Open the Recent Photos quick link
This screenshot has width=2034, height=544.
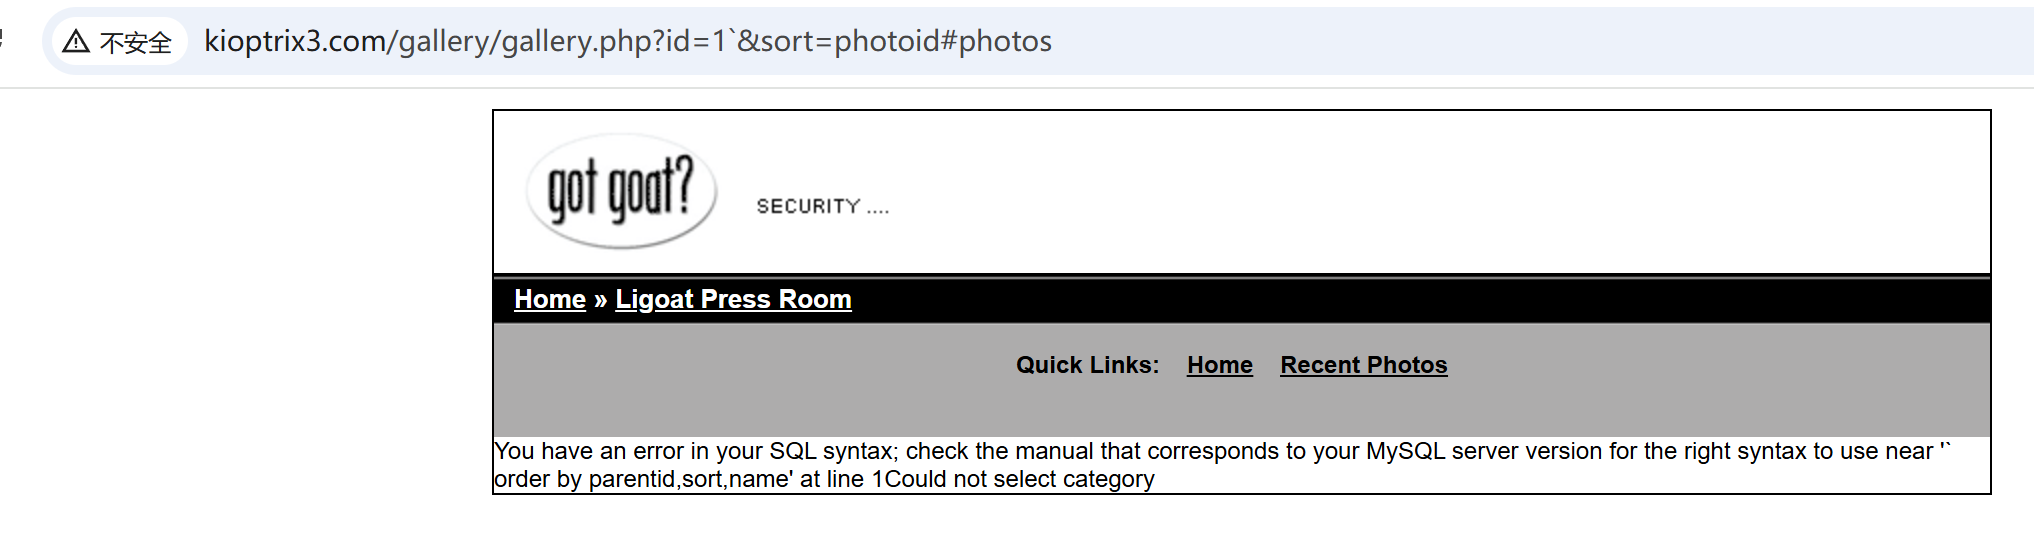coord(1363,365)
